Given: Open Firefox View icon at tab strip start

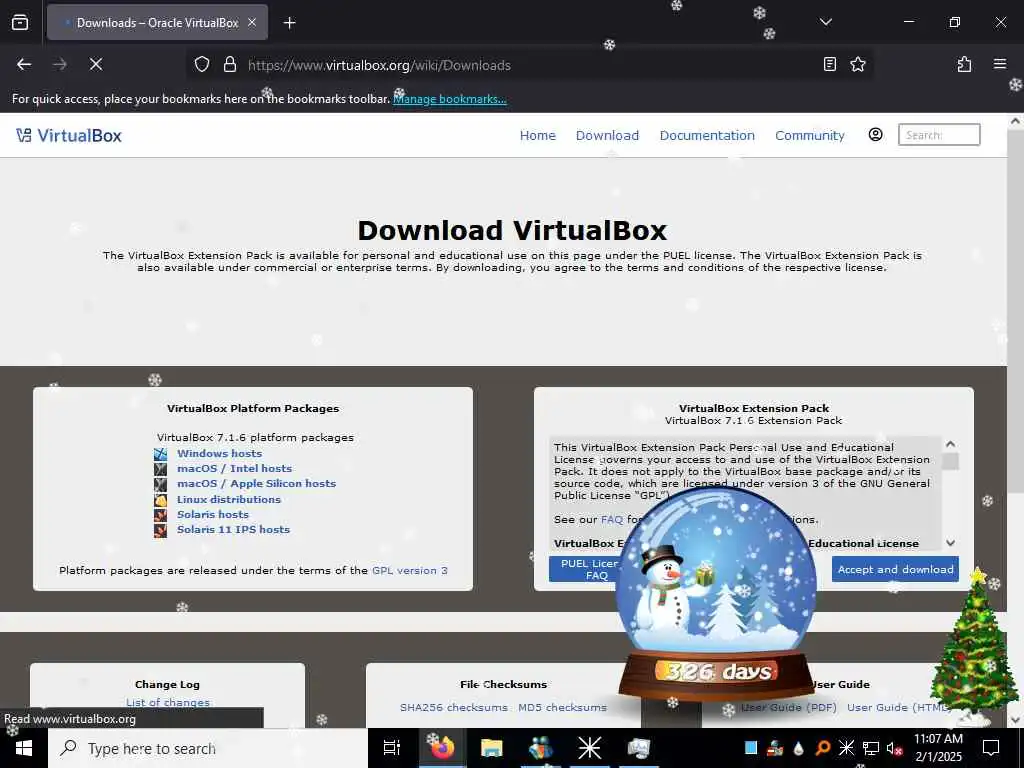Looking at the screenshot, I should (20, 22).
